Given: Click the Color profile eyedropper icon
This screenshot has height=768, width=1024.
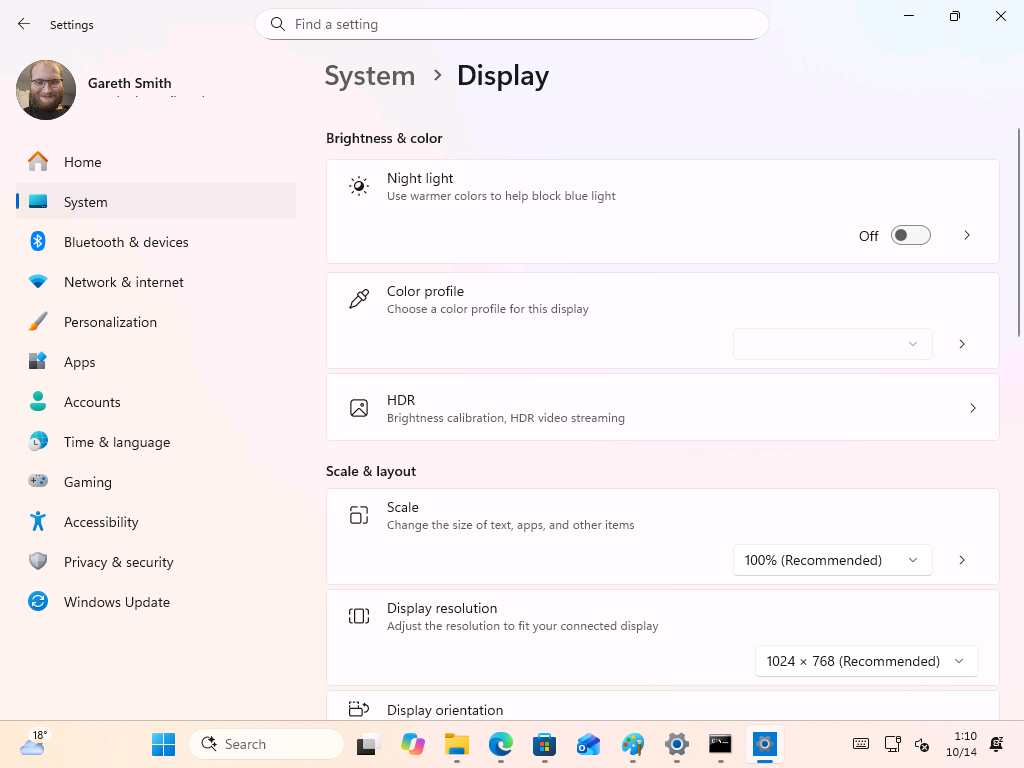Looking at the screenshot, I should pos(359,299).
